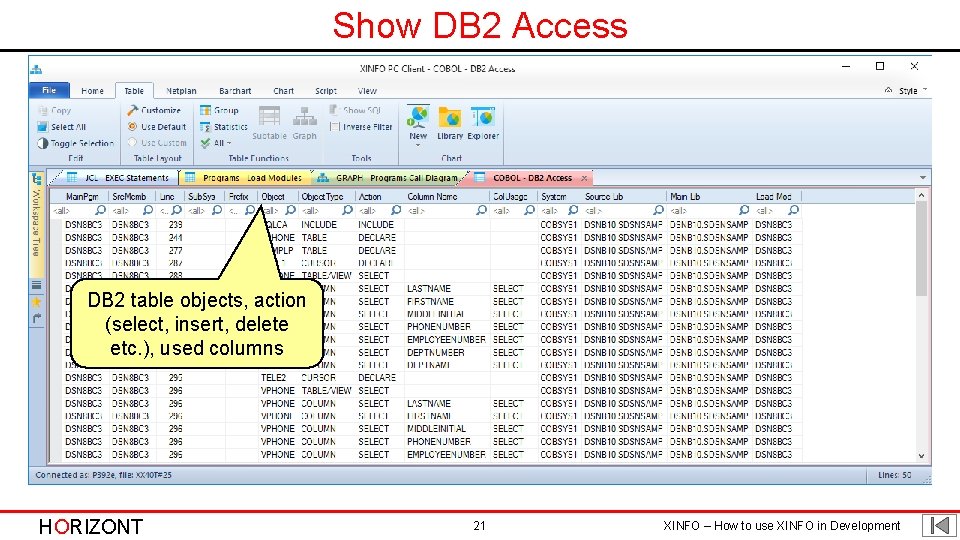This screenshot has height=540, width=960.
Task: Collapse the ribbon with the caret beside Style
Action: [888, 90]
